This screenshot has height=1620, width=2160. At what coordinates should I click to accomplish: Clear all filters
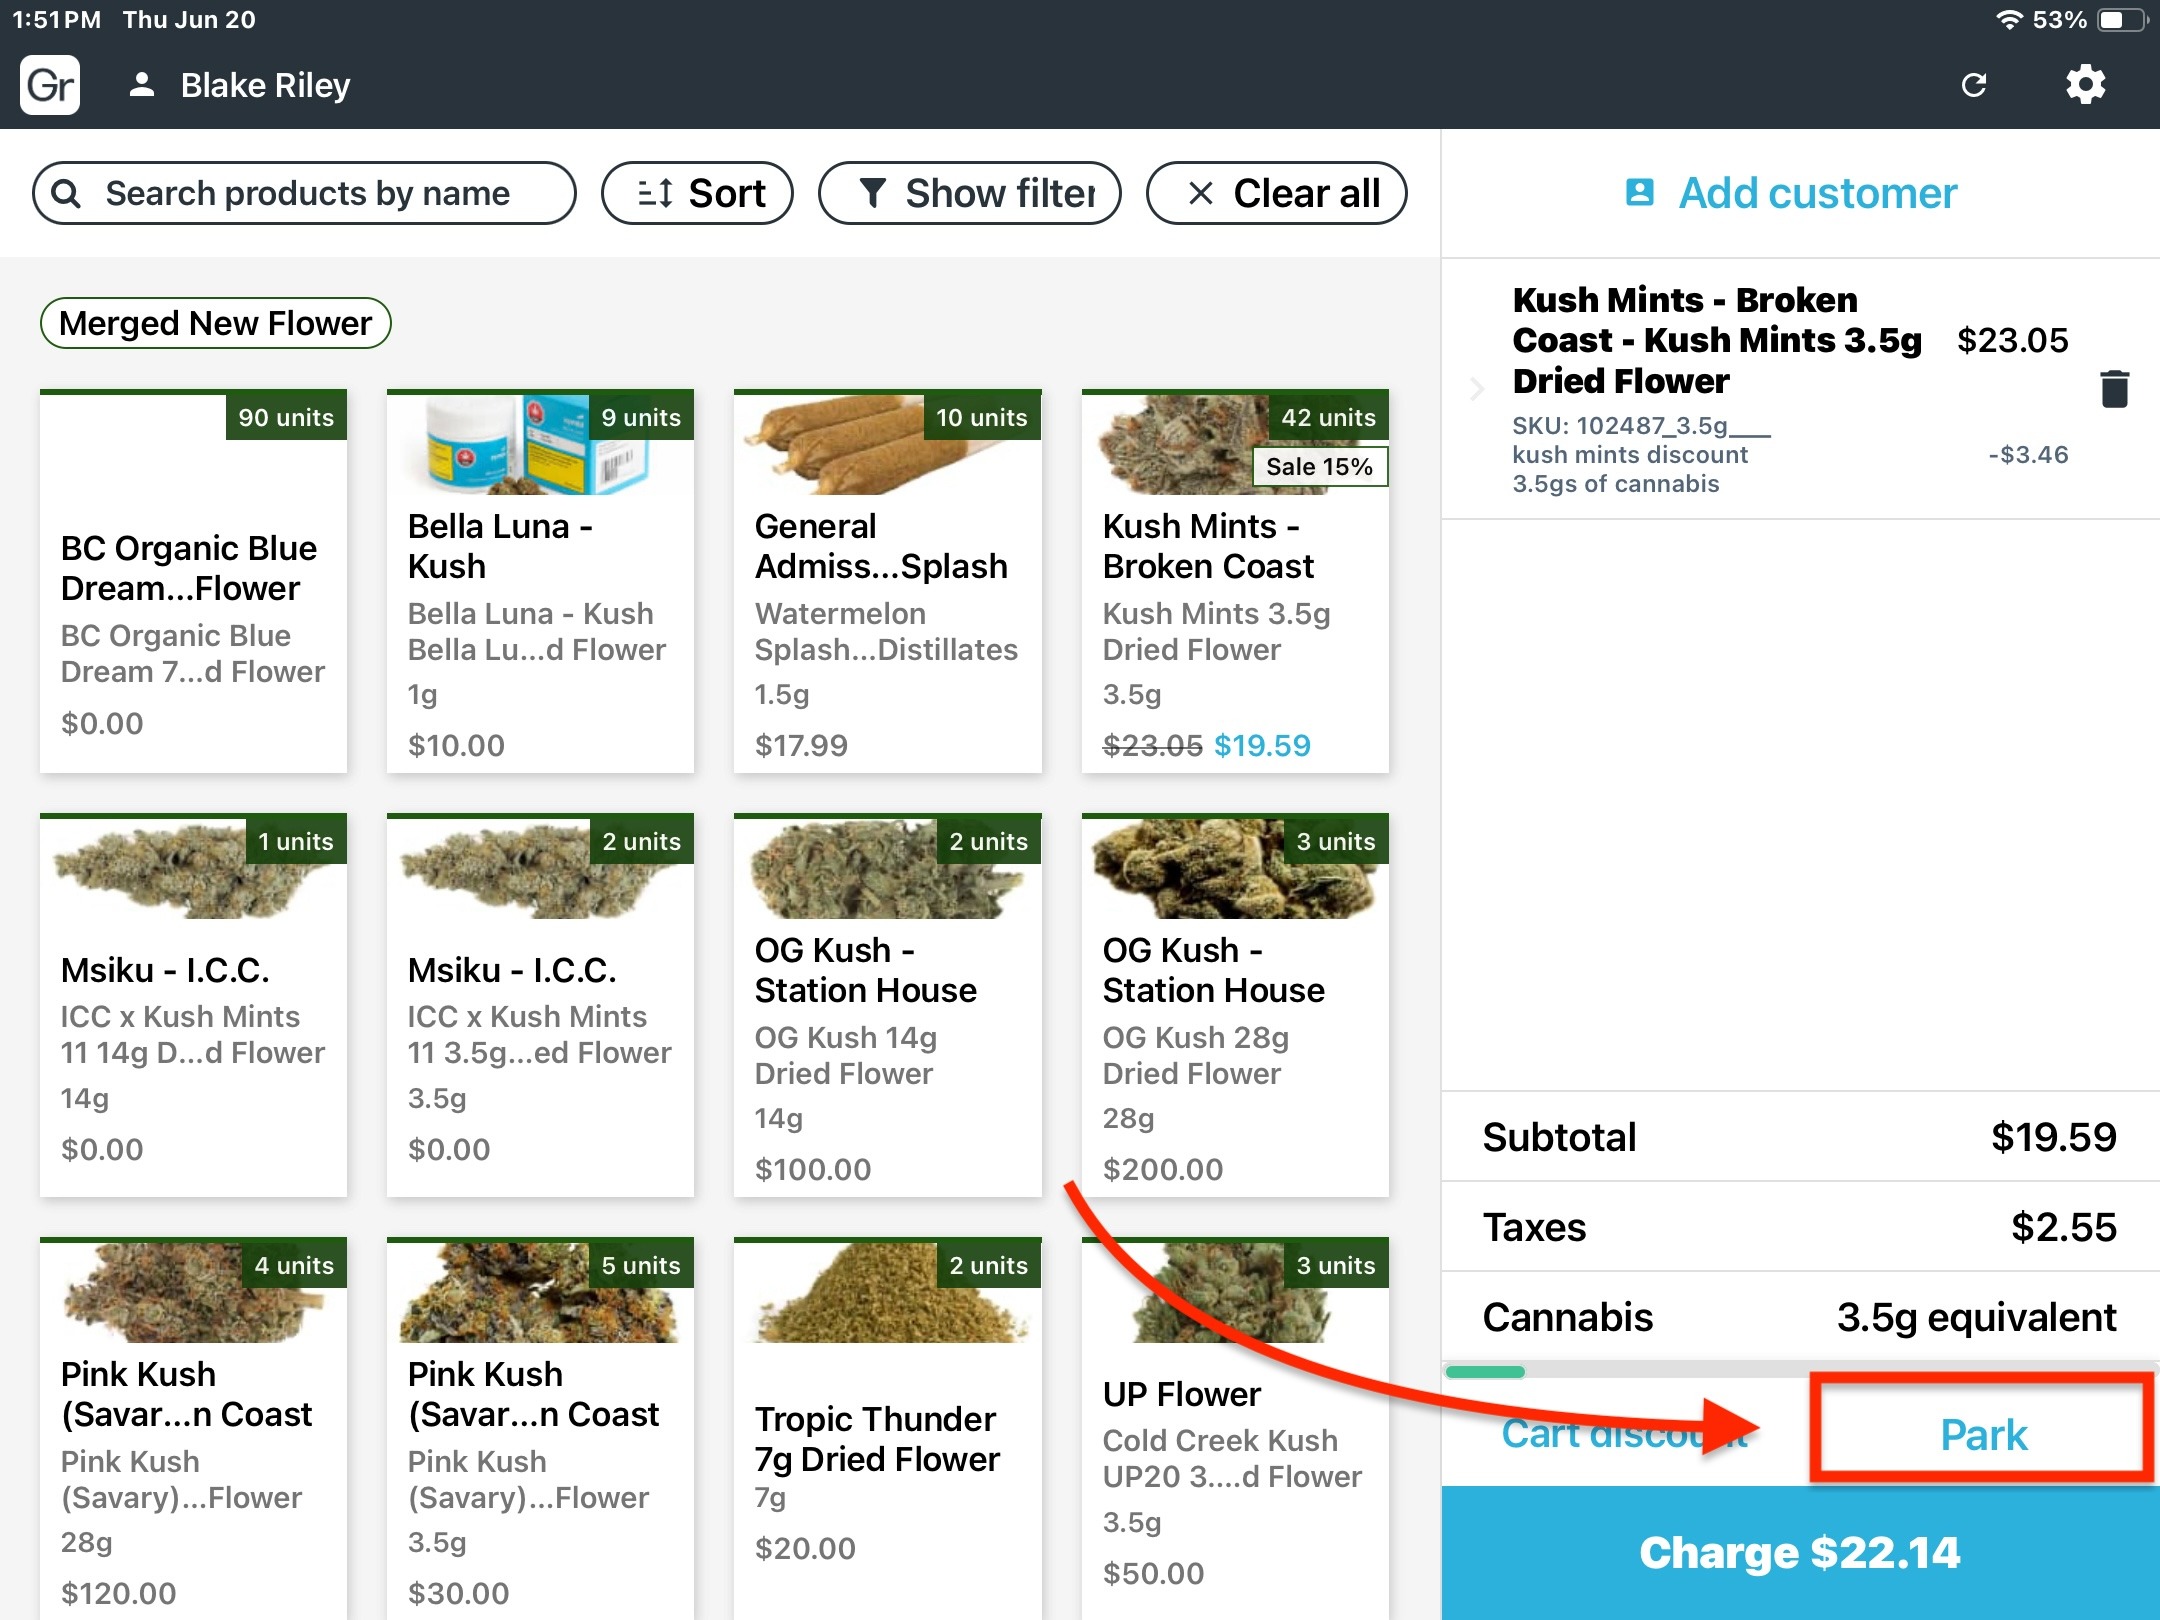click(x=1276, y=193)
